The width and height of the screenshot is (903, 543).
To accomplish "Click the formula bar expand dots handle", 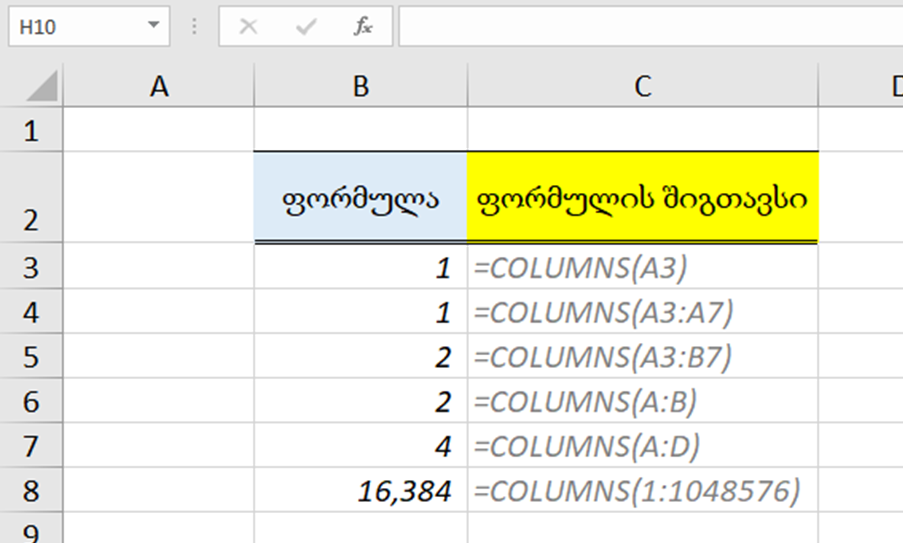I will [x=194, y=26].
